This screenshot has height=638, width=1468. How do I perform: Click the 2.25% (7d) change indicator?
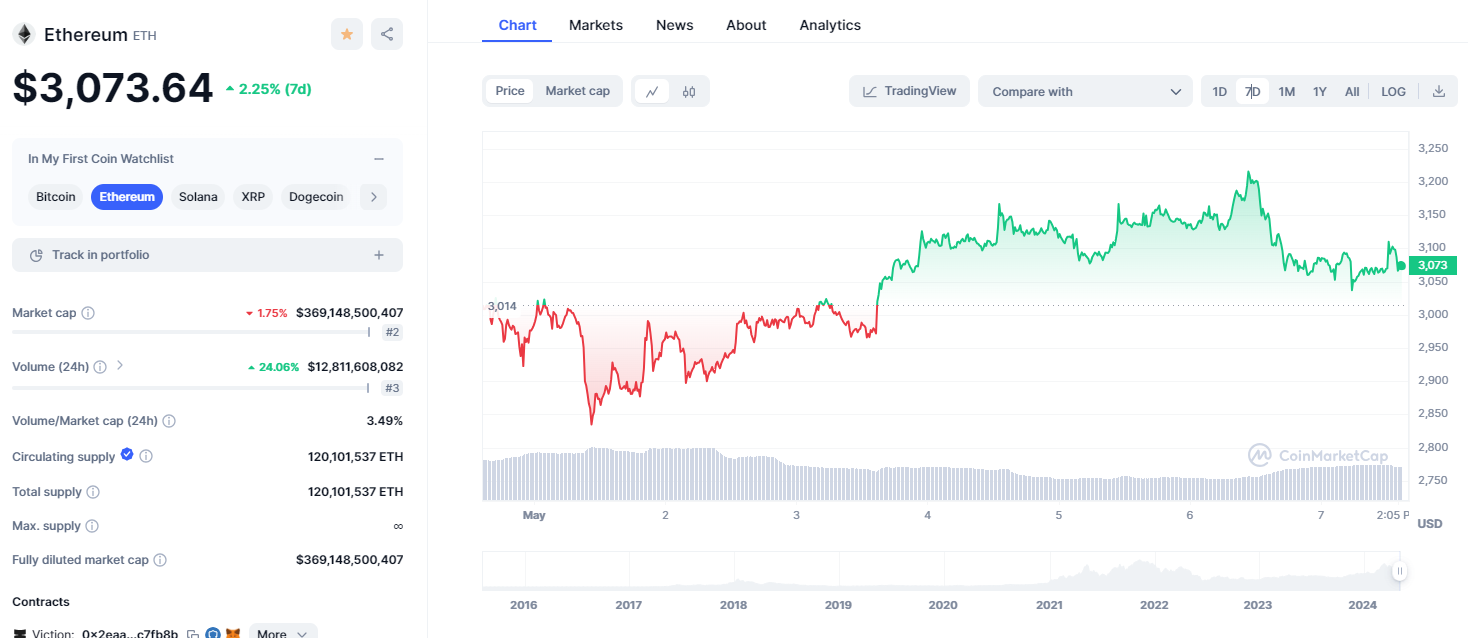(268, 89)
